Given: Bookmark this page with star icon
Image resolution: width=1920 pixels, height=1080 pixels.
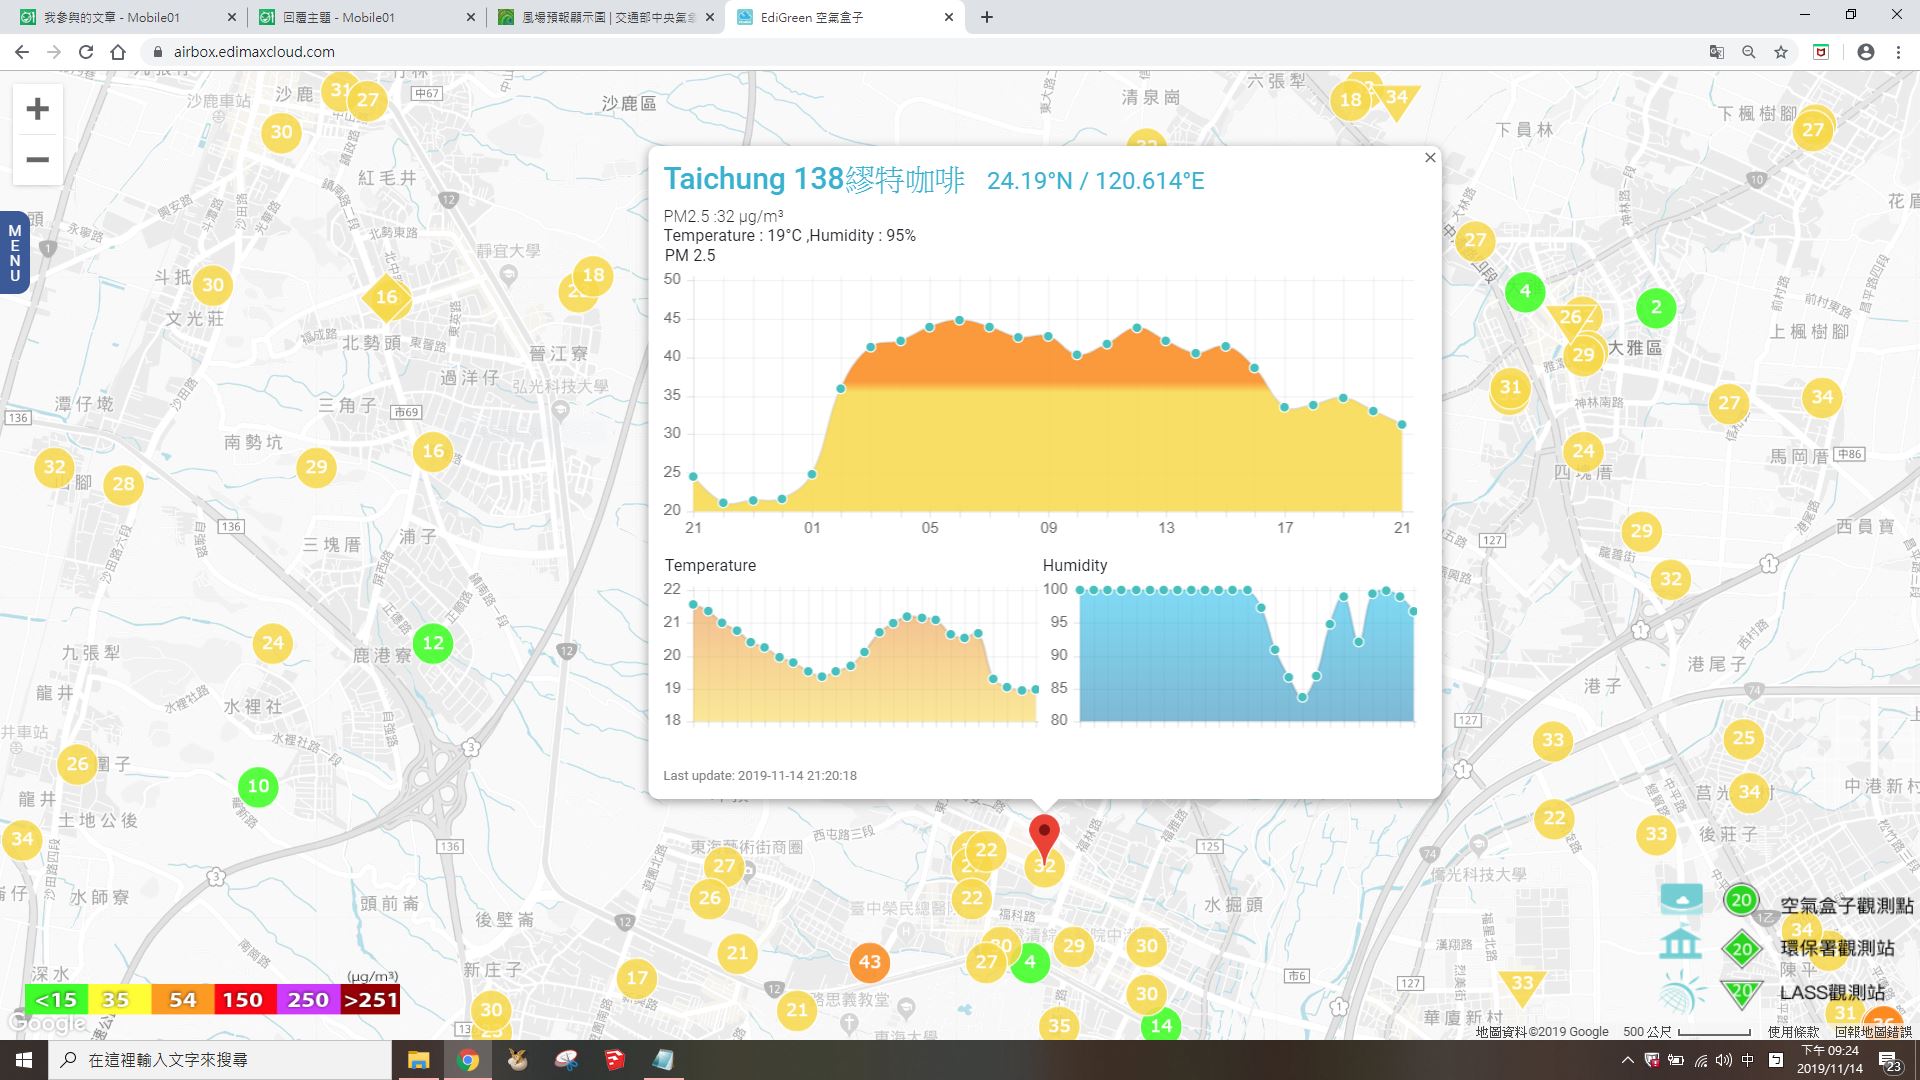Looking at the screenshot, I should [1781, 52].
